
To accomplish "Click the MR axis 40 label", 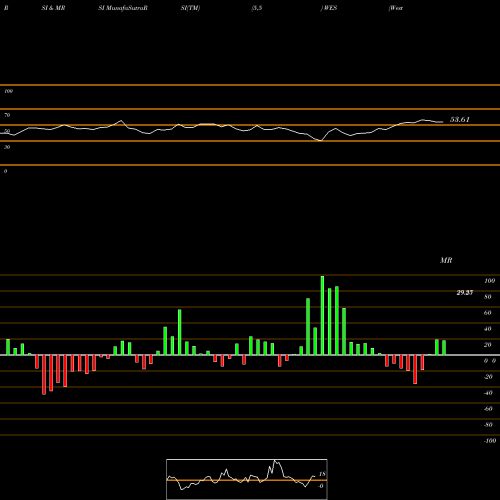I will [x=488, y=329].
